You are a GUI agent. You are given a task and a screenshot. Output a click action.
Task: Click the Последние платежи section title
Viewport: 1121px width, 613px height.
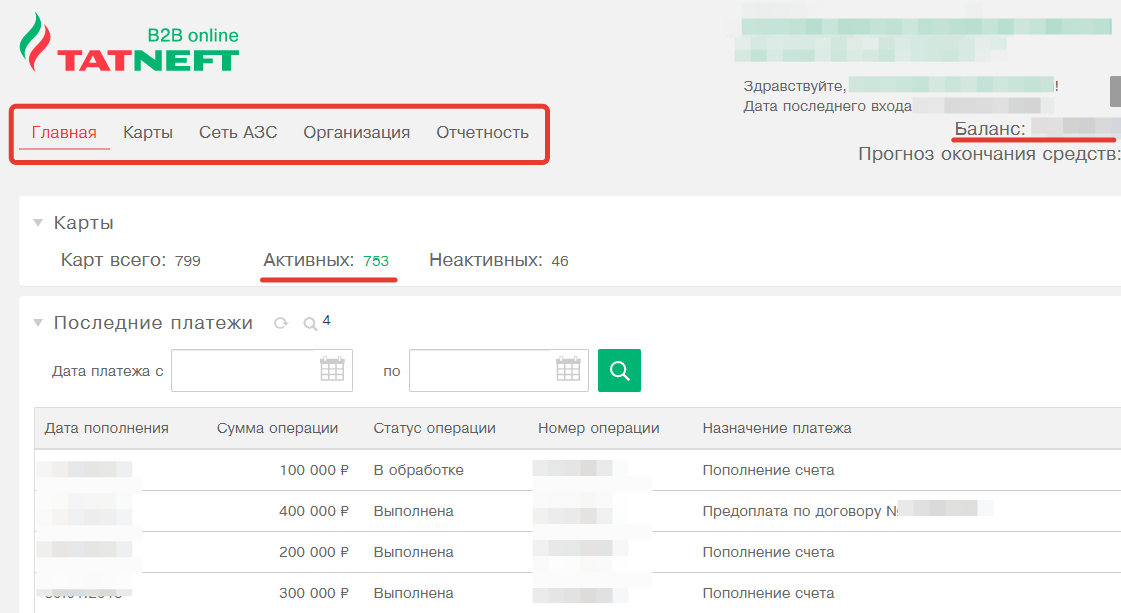tap(153, 323)
